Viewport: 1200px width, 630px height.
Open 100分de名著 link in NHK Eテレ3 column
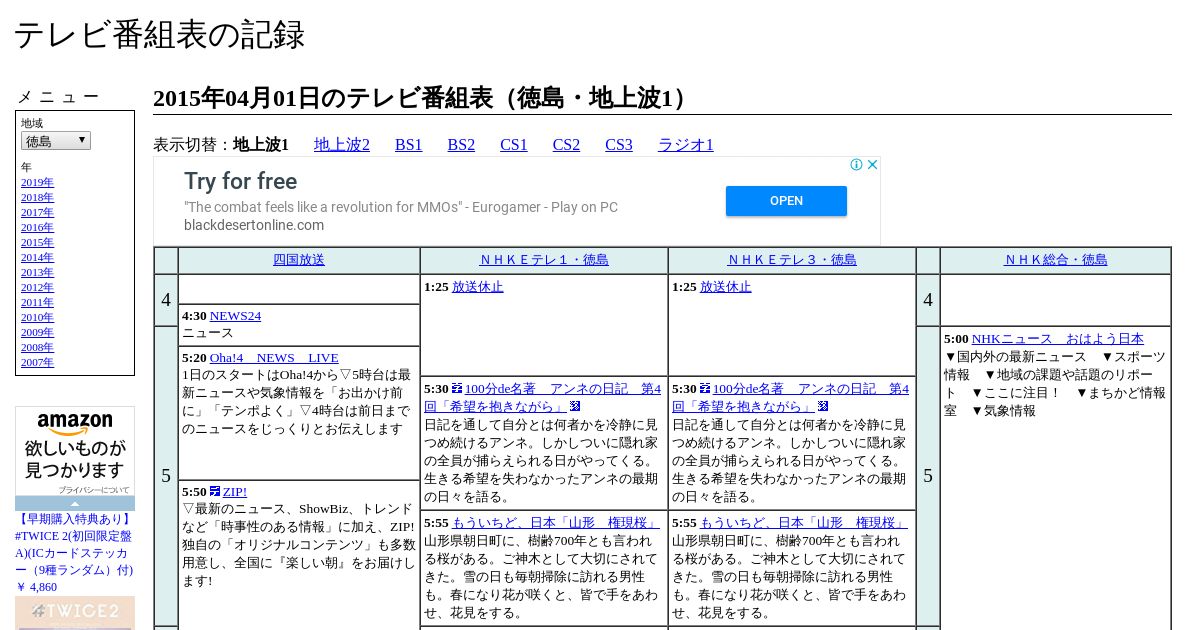[790, 397]
